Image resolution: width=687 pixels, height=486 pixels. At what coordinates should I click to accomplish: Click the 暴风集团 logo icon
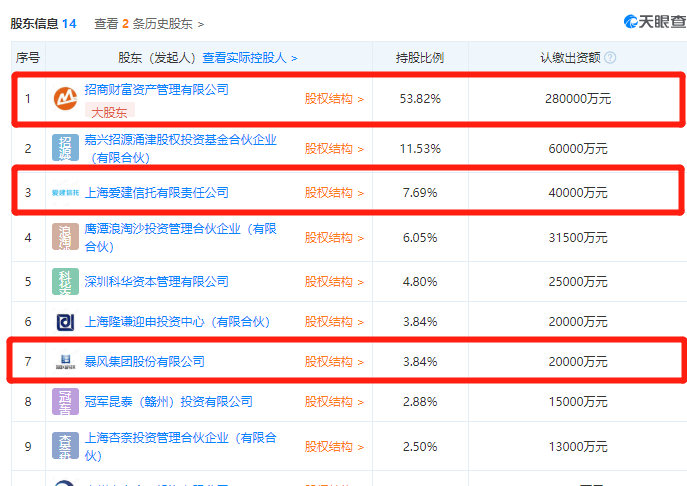(x=65, y=362)
